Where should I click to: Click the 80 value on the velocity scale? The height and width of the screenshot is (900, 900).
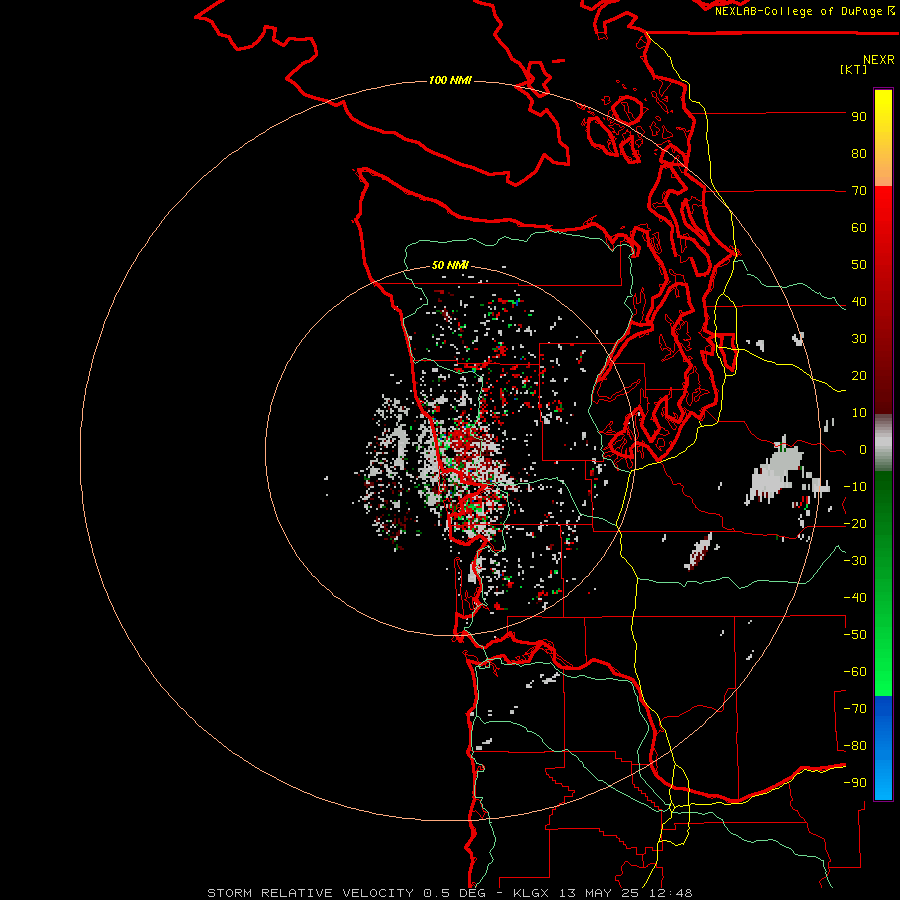(859, 154)
